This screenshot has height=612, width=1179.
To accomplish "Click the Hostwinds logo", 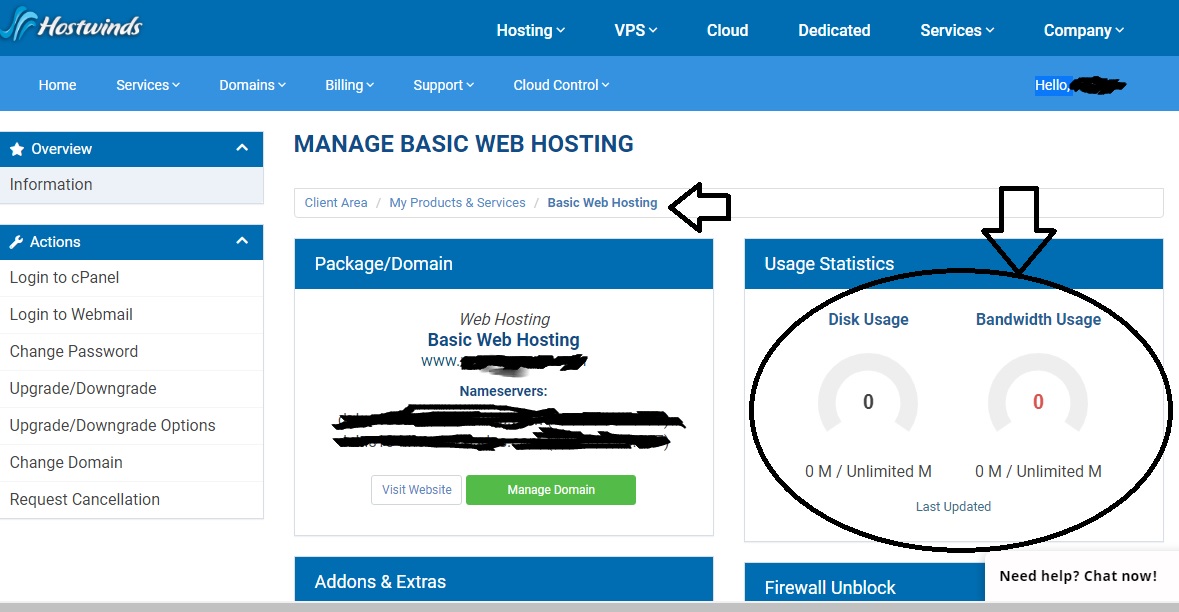I will 71,25.
